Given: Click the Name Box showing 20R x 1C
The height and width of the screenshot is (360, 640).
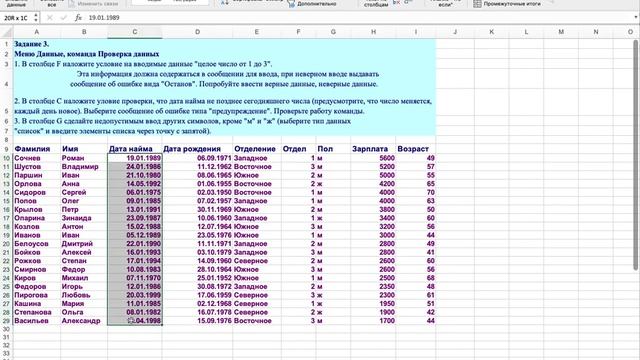Looking at the screenshot, I should point(16,18).
